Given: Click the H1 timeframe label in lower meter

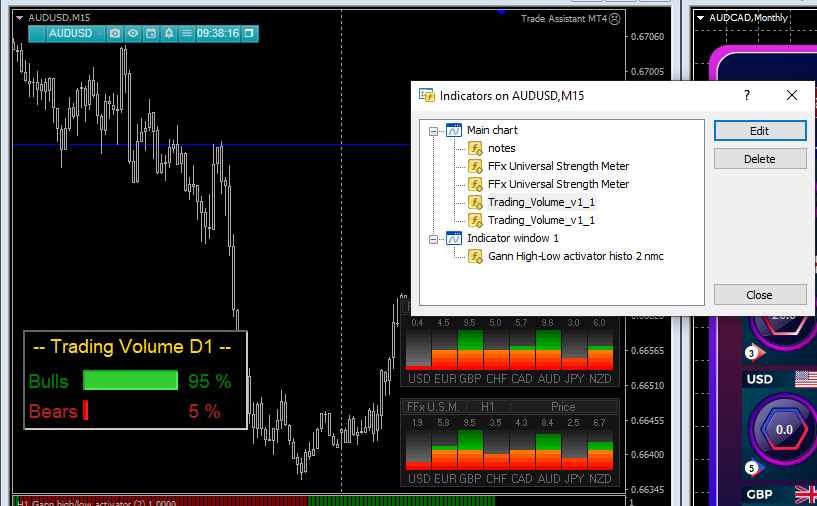Looking at the screenshot, I should [488, 407].
